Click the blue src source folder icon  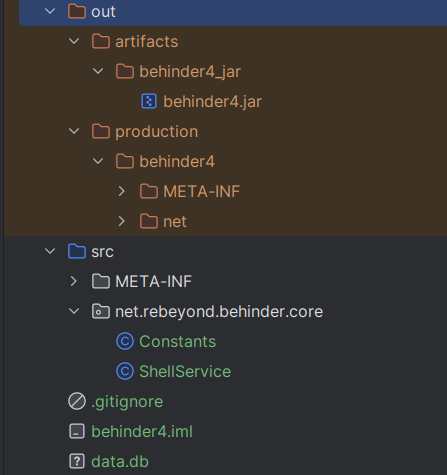pyautogui.click(x=77, y=251)
